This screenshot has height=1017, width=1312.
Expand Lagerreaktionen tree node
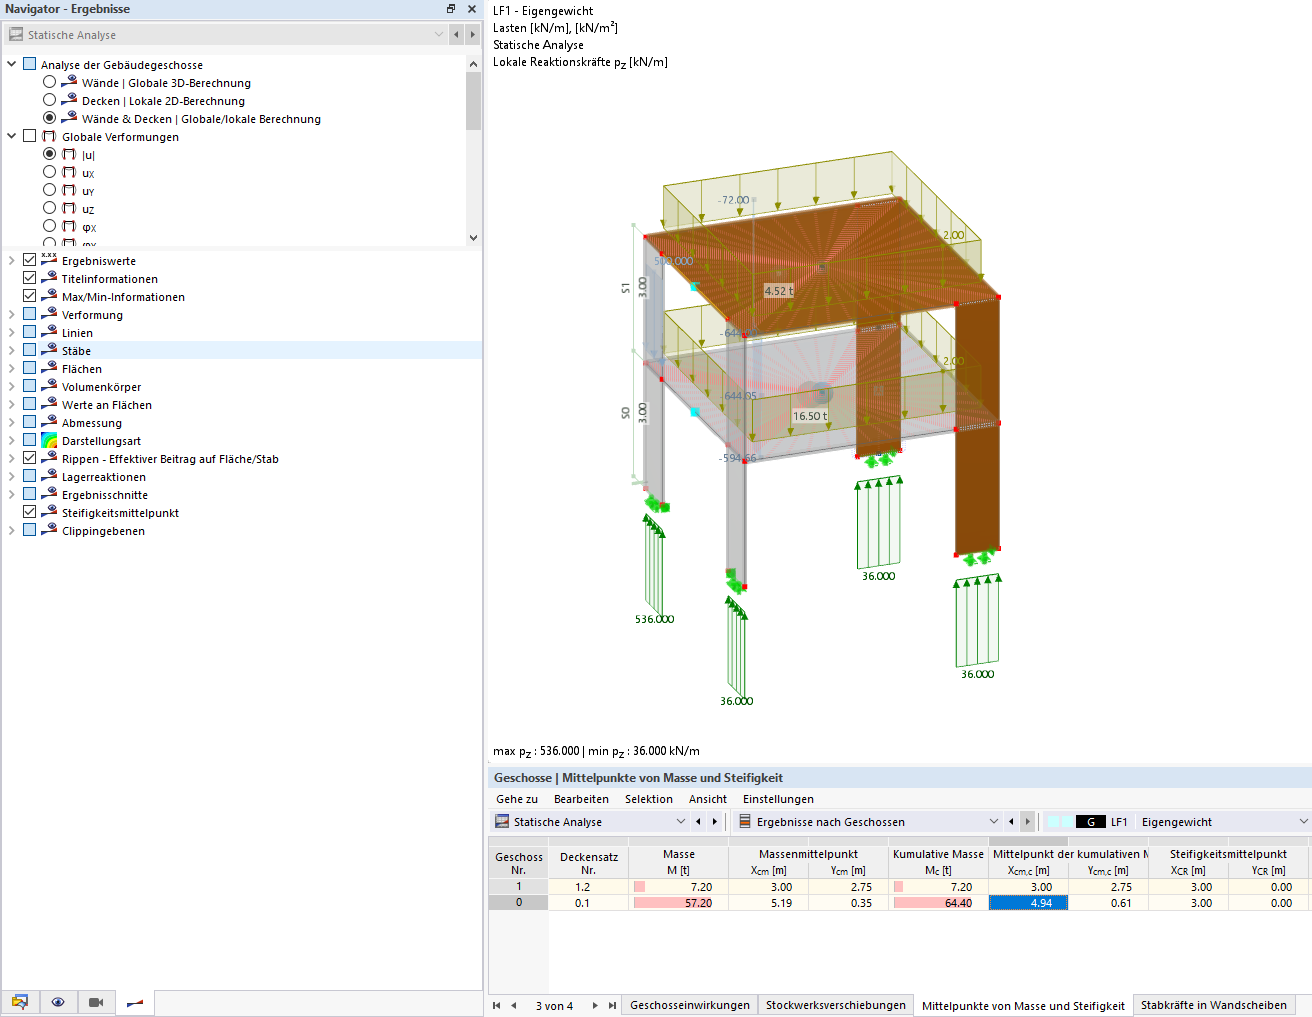click(x=12, y=476)
